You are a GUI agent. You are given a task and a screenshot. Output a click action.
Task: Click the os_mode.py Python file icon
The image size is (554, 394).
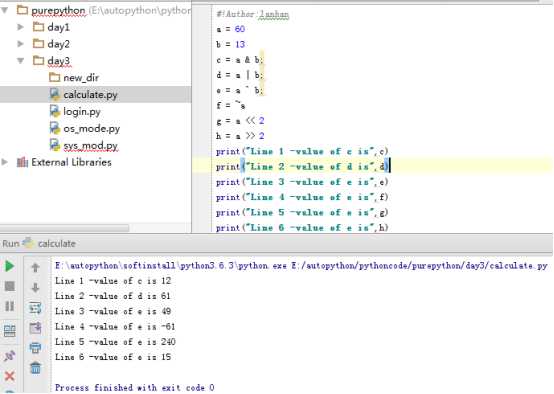tap(55, 128)
